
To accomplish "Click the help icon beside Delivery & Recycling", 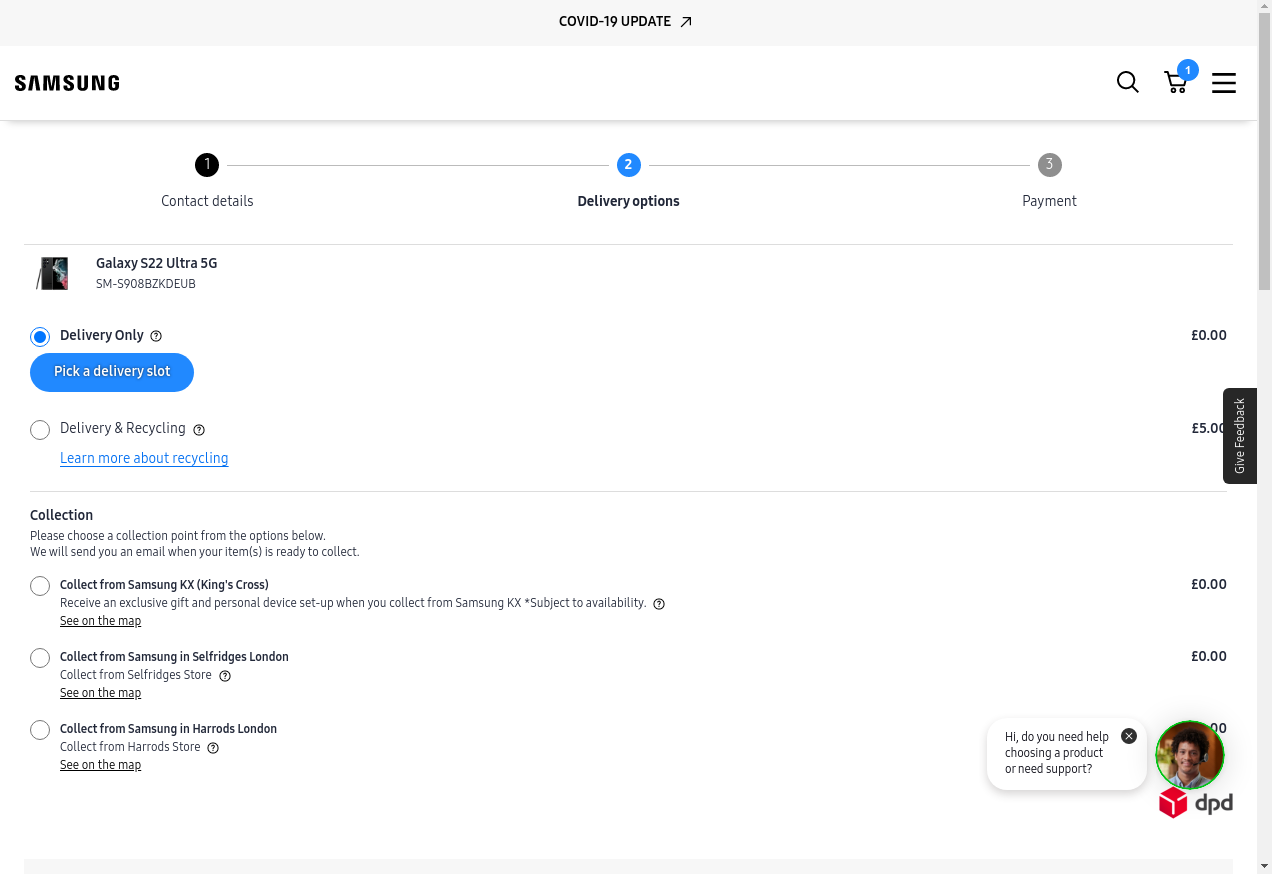I will click(199, 430).
